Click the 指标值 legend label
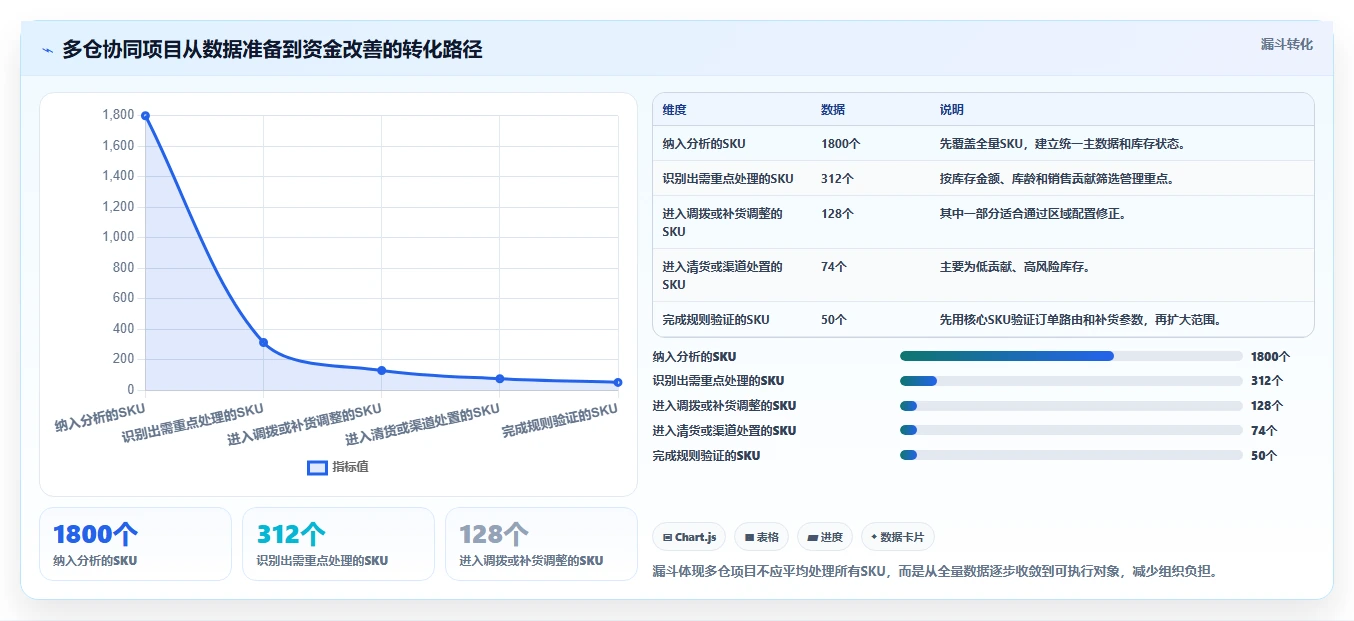Screen dimensions: 1354x621 pos(350,467)
